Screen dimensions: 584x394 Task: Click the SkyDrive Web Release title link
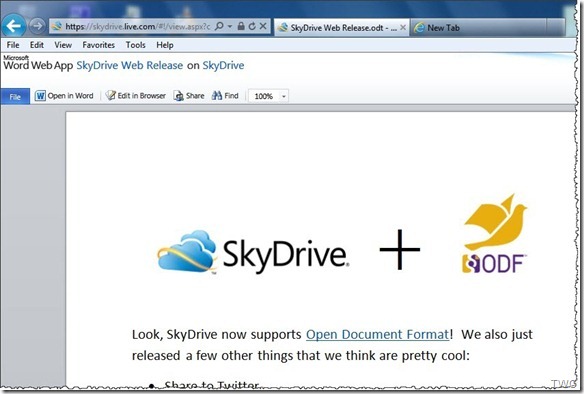pos(130,66)
